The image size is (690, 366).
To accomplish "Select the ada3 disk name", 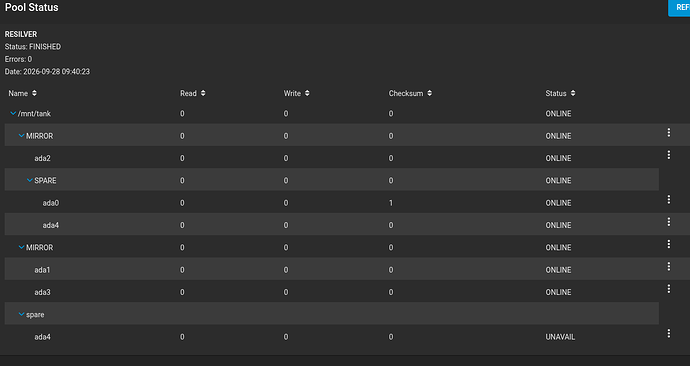I will (x=42, y=292).
